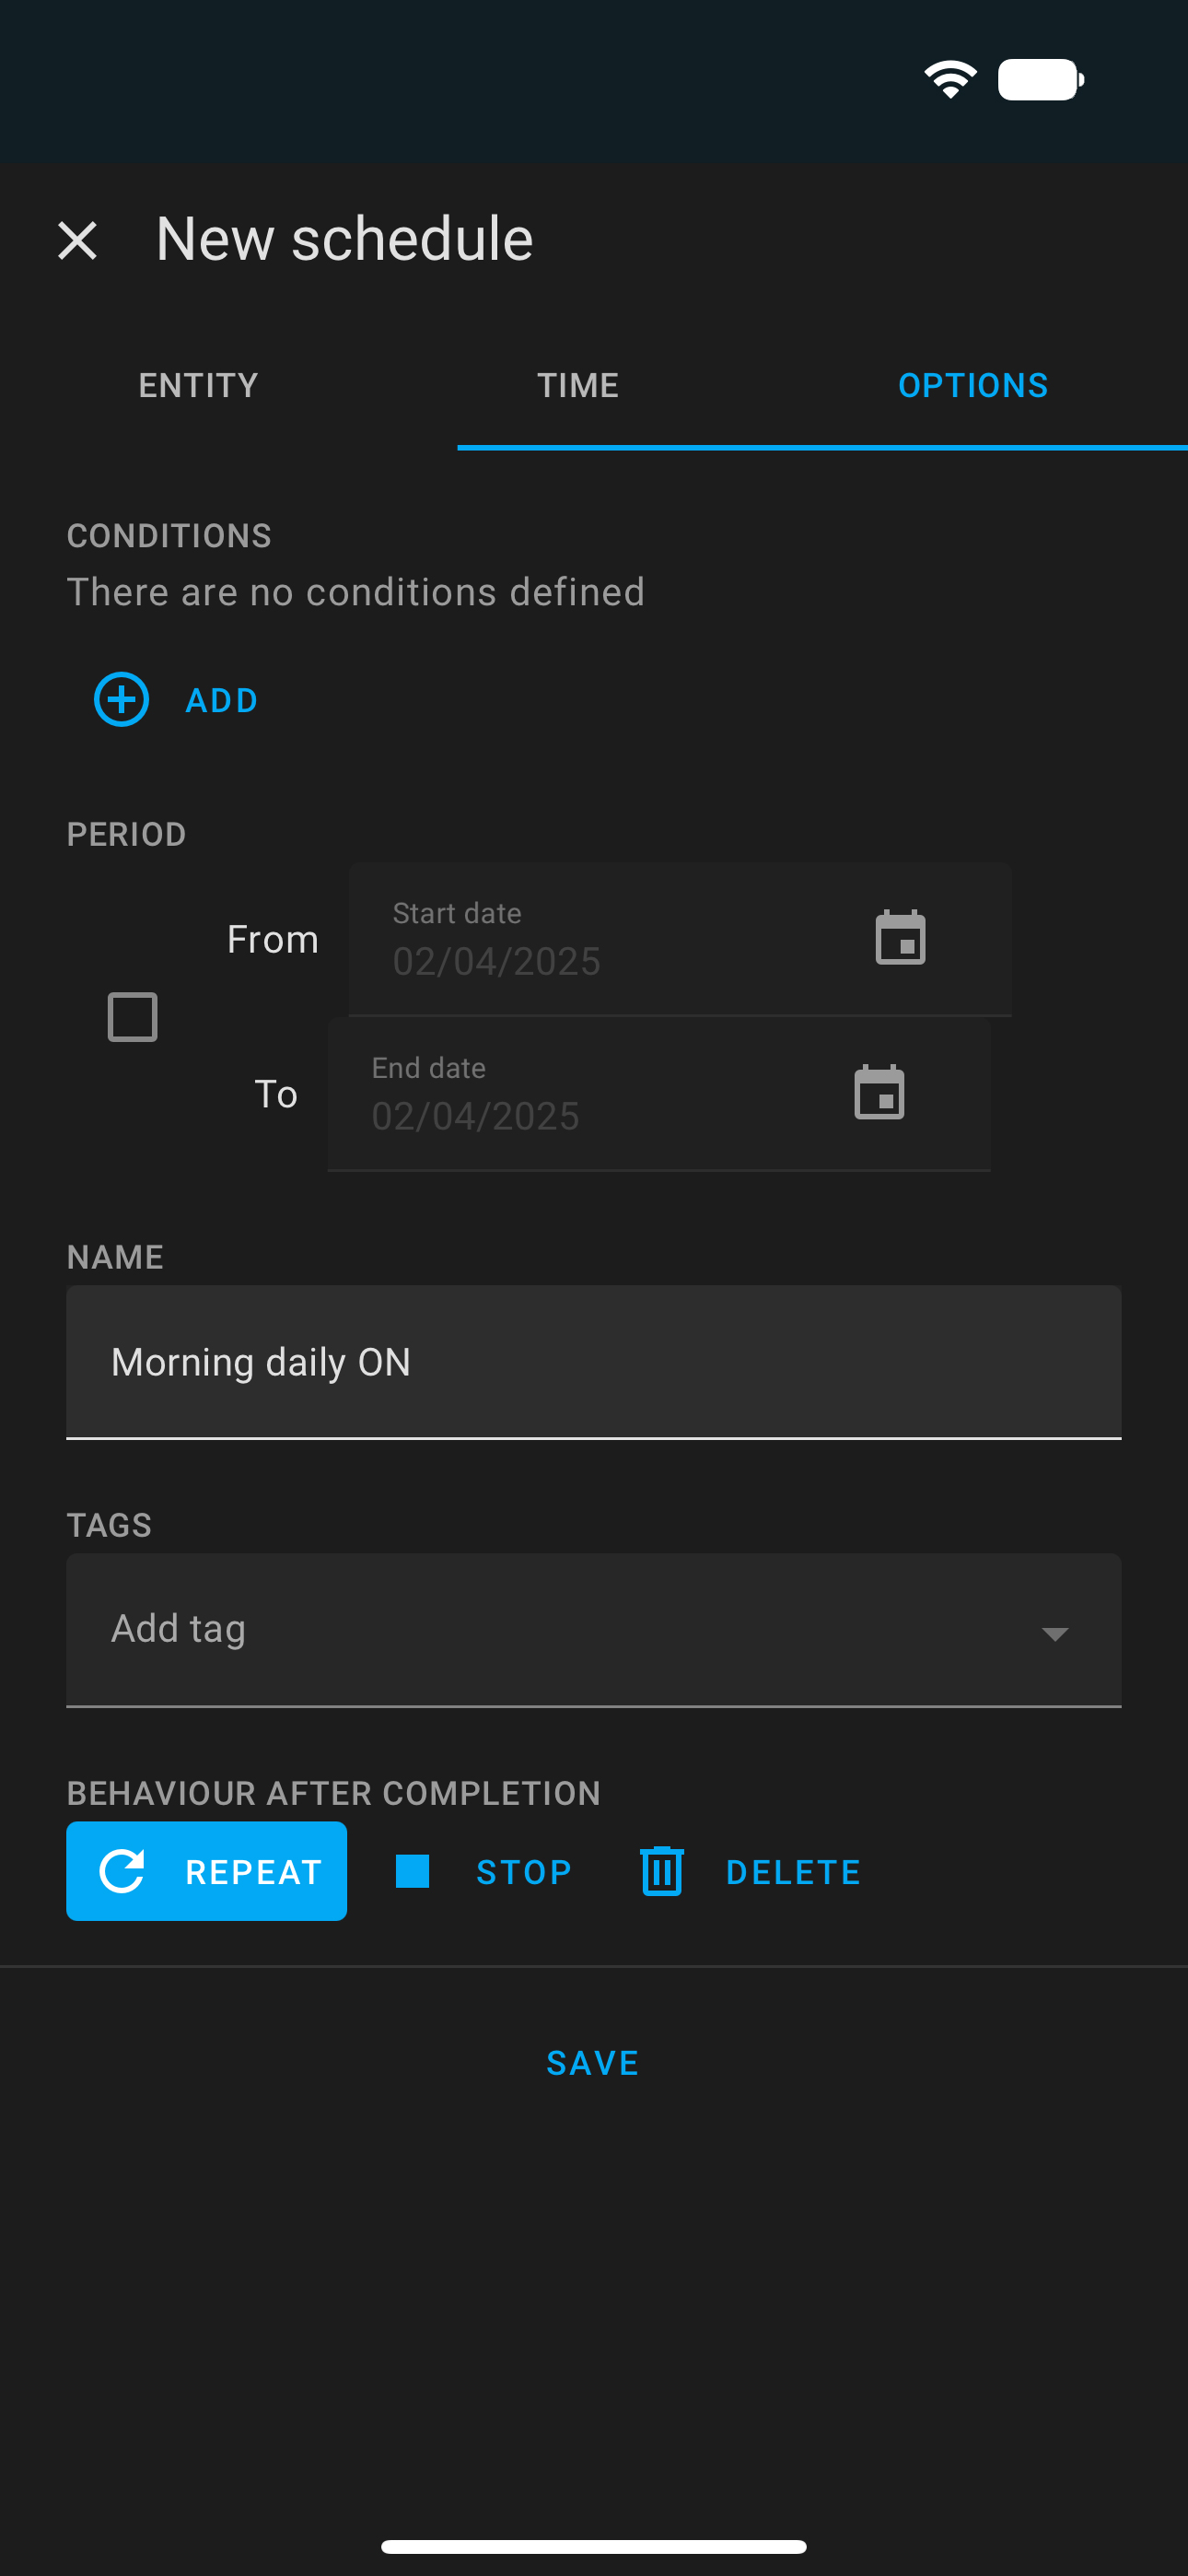The image size is (1188, 2576).
Task: Tap the Wi-Fi status icon
Action: click(950, 79)
